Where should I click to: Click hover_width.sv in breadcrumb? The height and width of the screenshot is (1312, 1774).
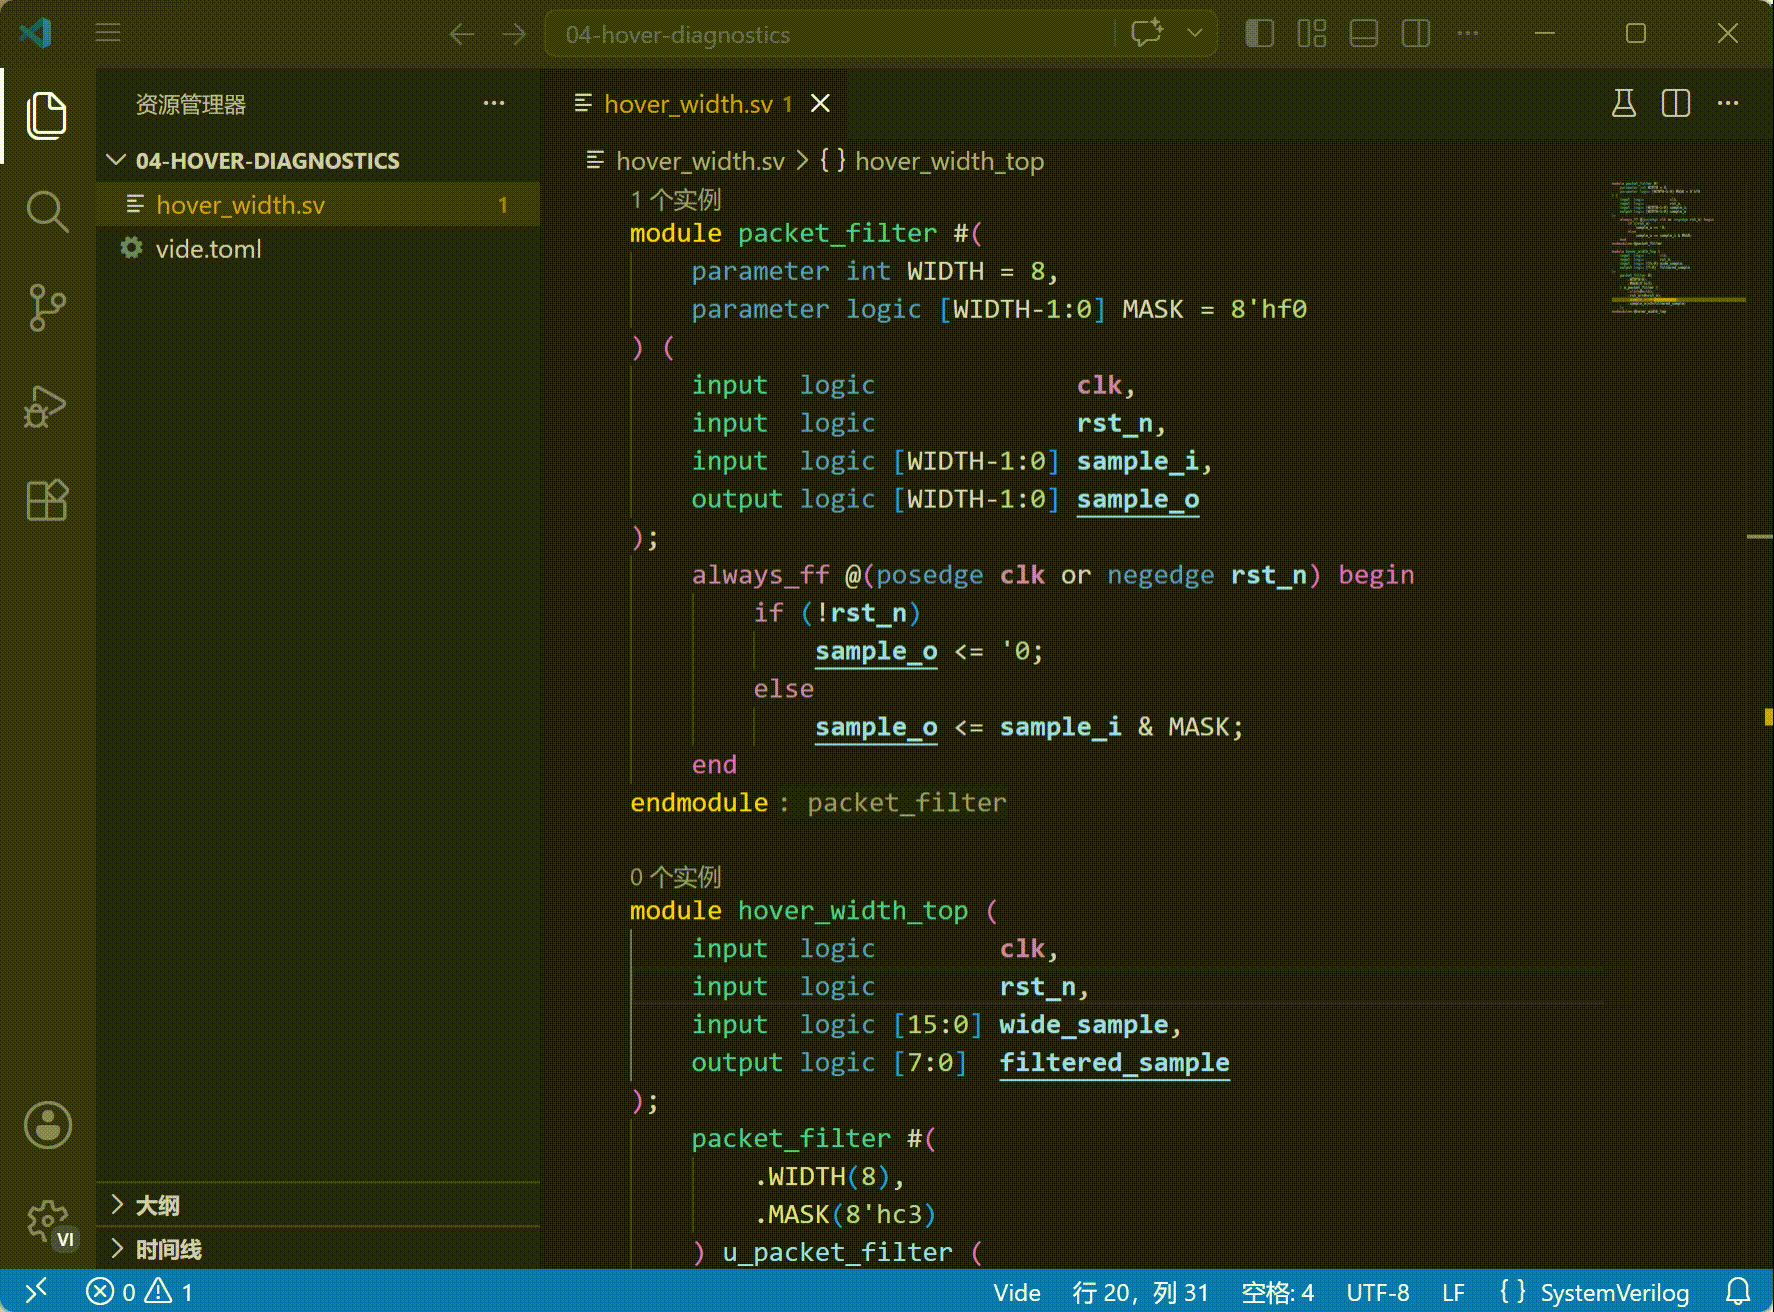click(x=700, y=161)
